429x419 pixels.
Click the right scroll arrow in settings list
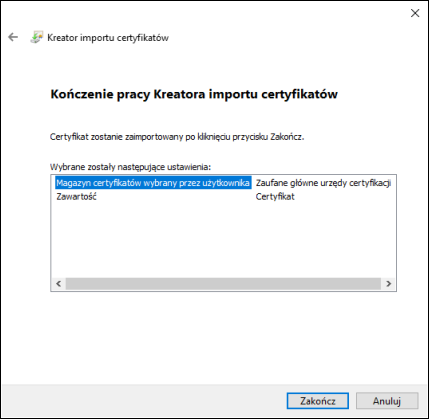pos(388,284)
